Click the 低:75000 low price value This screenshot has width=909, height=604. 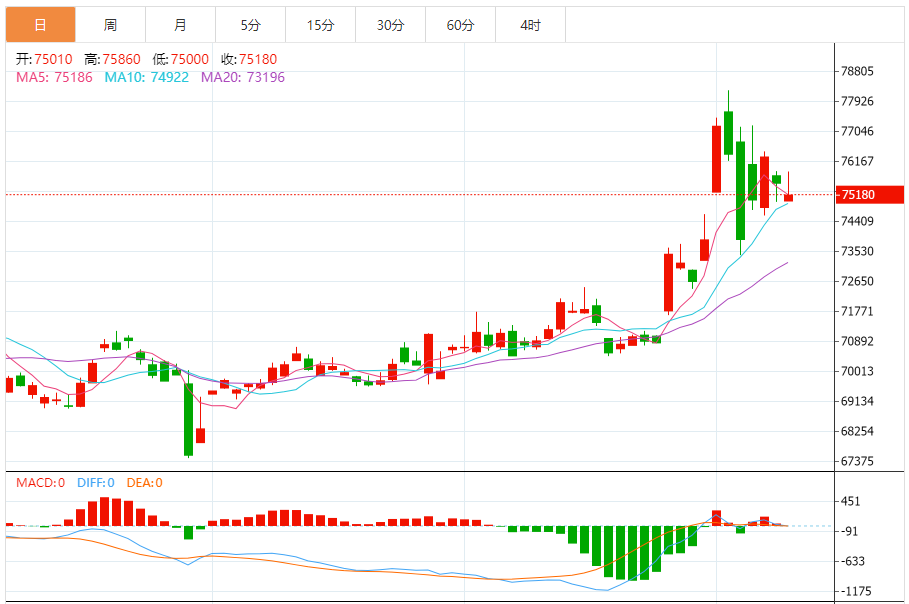(x=181, y=59)
